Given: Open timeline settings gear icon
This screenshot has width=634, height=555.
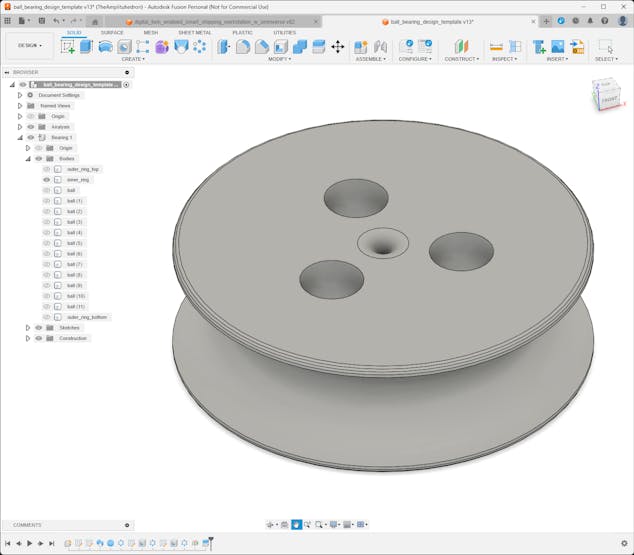Looking at the screenshot, I should tap(624, 543).
